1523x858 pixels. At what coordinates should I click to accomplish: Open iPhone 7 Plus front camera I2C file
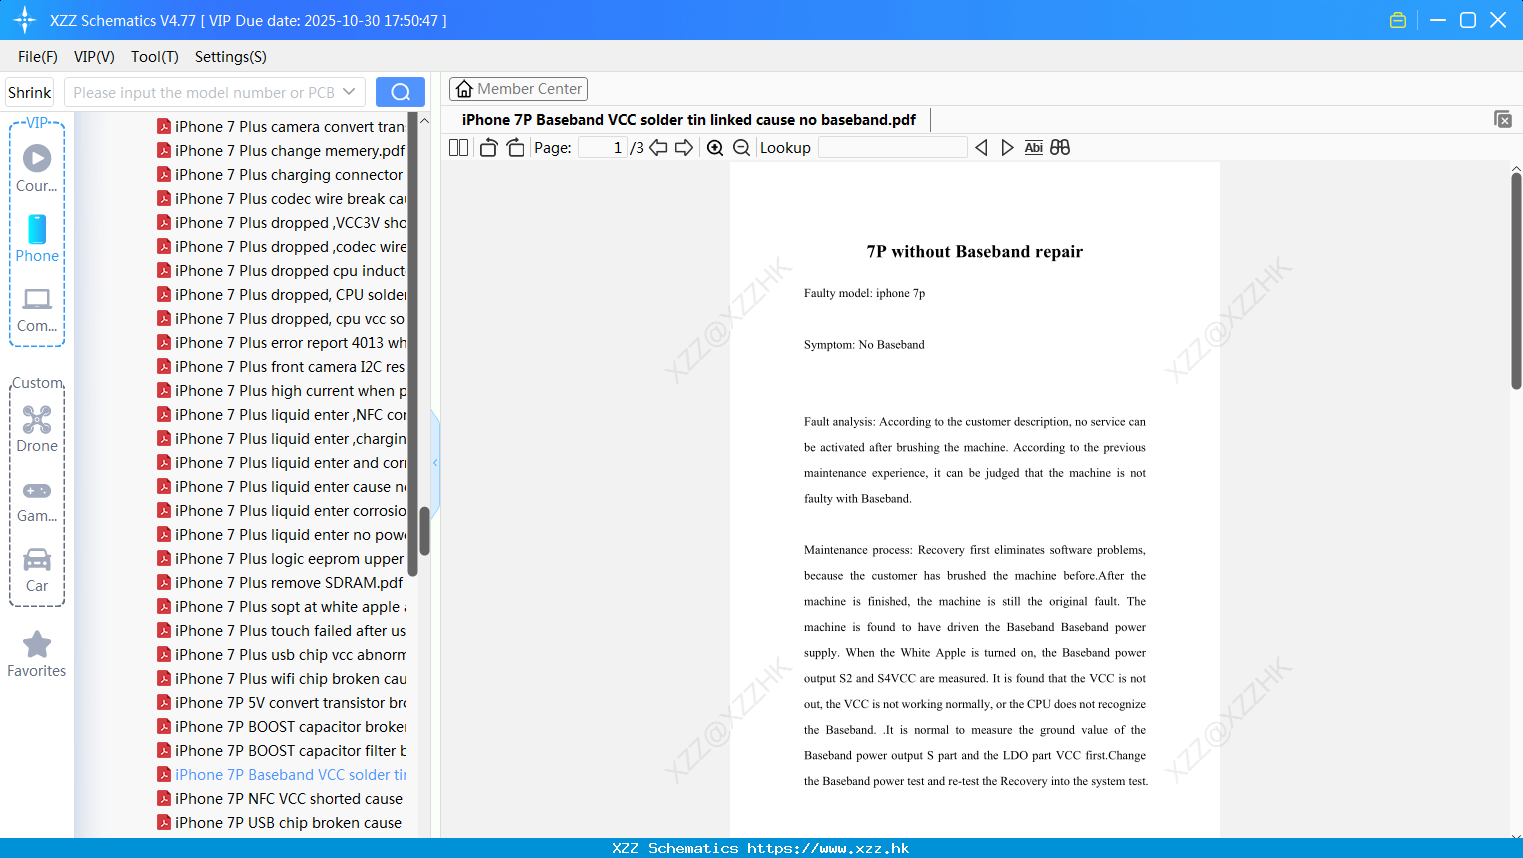(x=281, y=367)
